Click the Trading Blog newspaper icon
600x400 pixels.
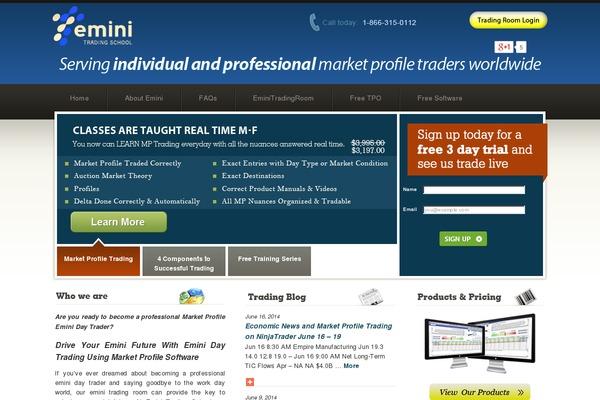tap(370, 297)
